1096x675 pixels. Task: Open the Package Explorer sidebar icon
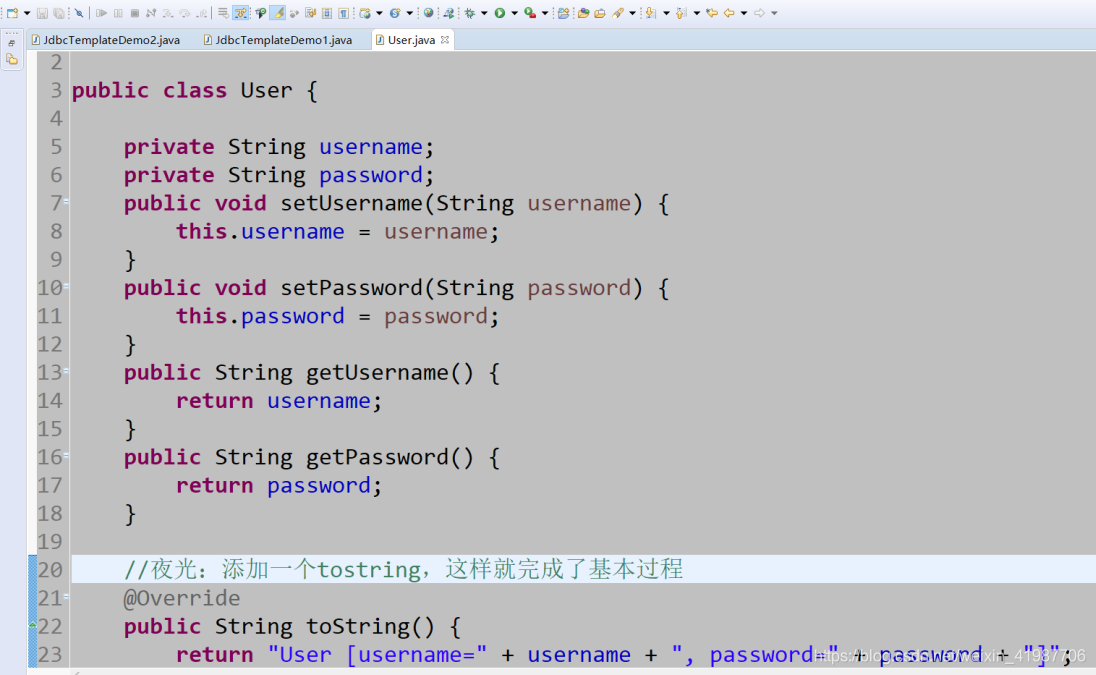(x=12, y=59)
